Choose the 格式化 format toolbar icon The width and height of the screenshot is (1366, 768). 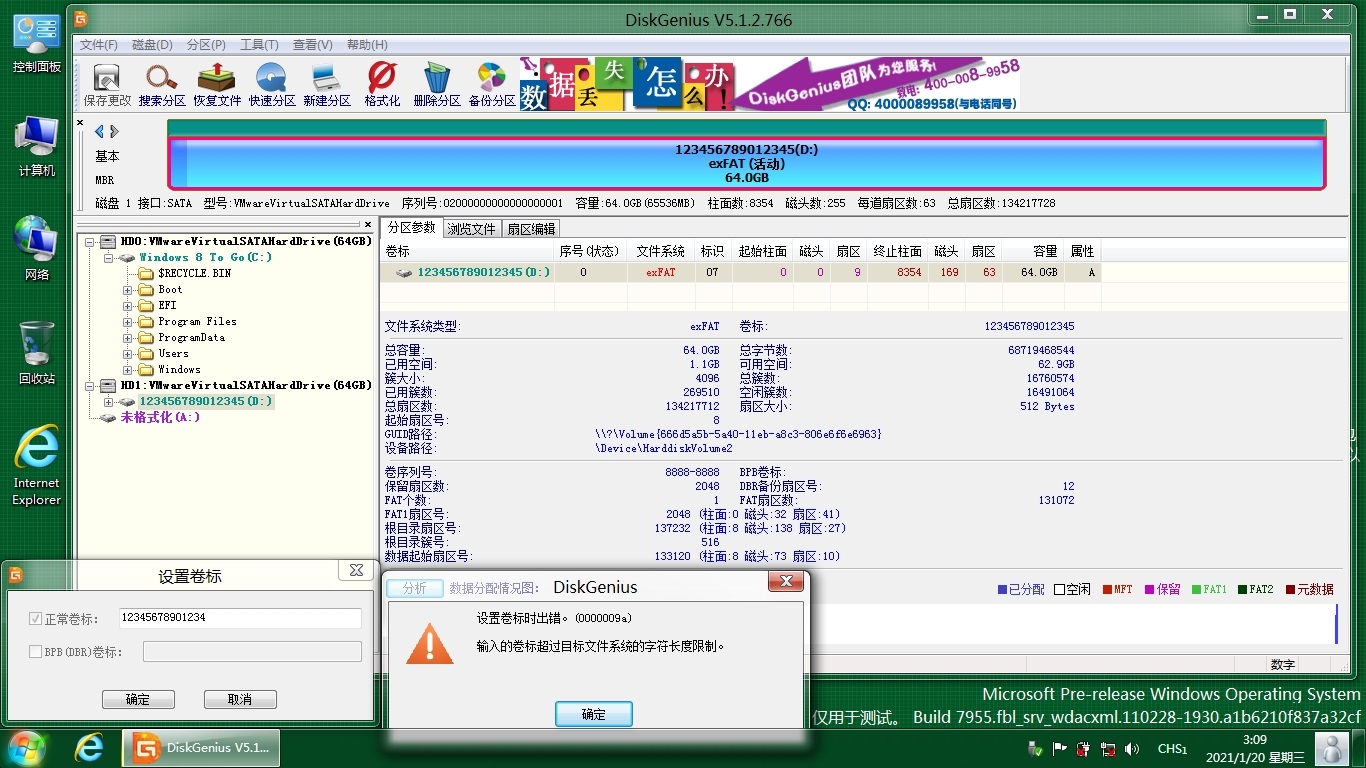click(382, 85)
